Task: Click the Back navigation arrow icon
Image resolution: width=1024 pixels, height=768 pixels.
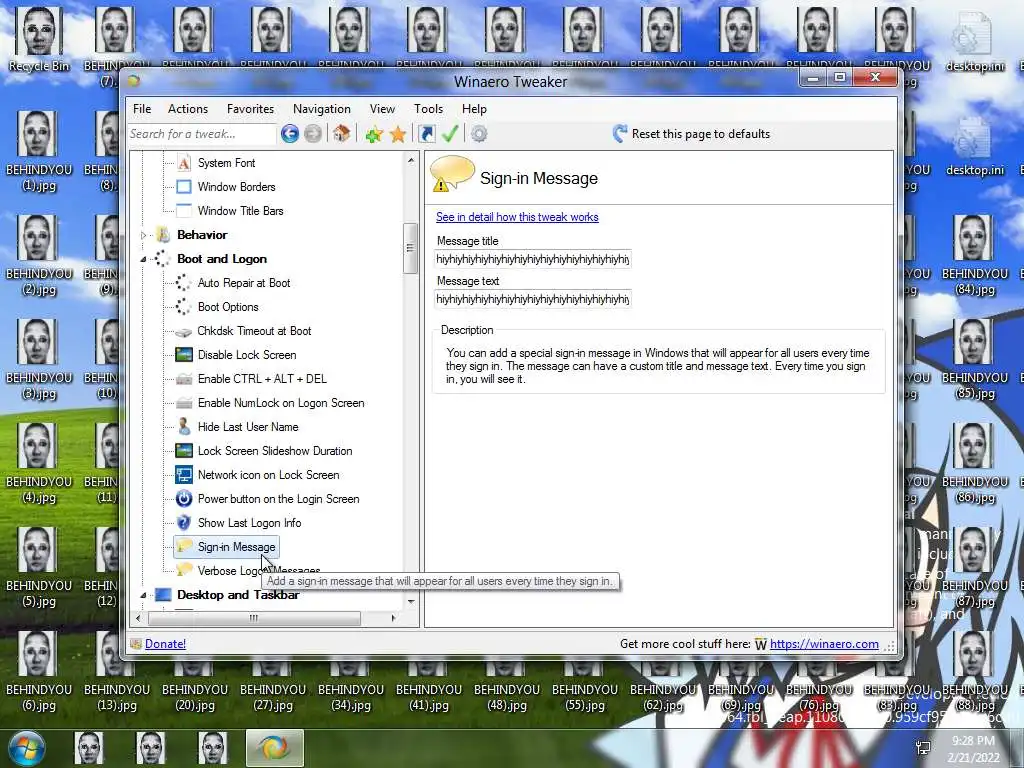Action: pos(290,134)
